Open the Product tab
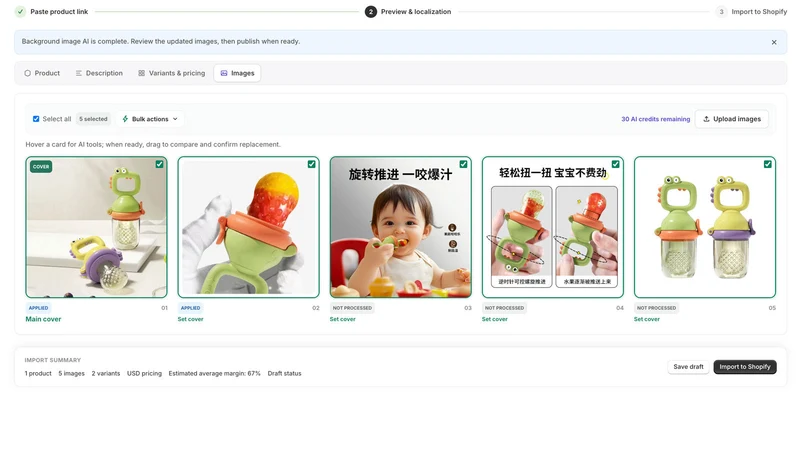The image size is (800, 450). pyautogui.click(x=42, y=73)
